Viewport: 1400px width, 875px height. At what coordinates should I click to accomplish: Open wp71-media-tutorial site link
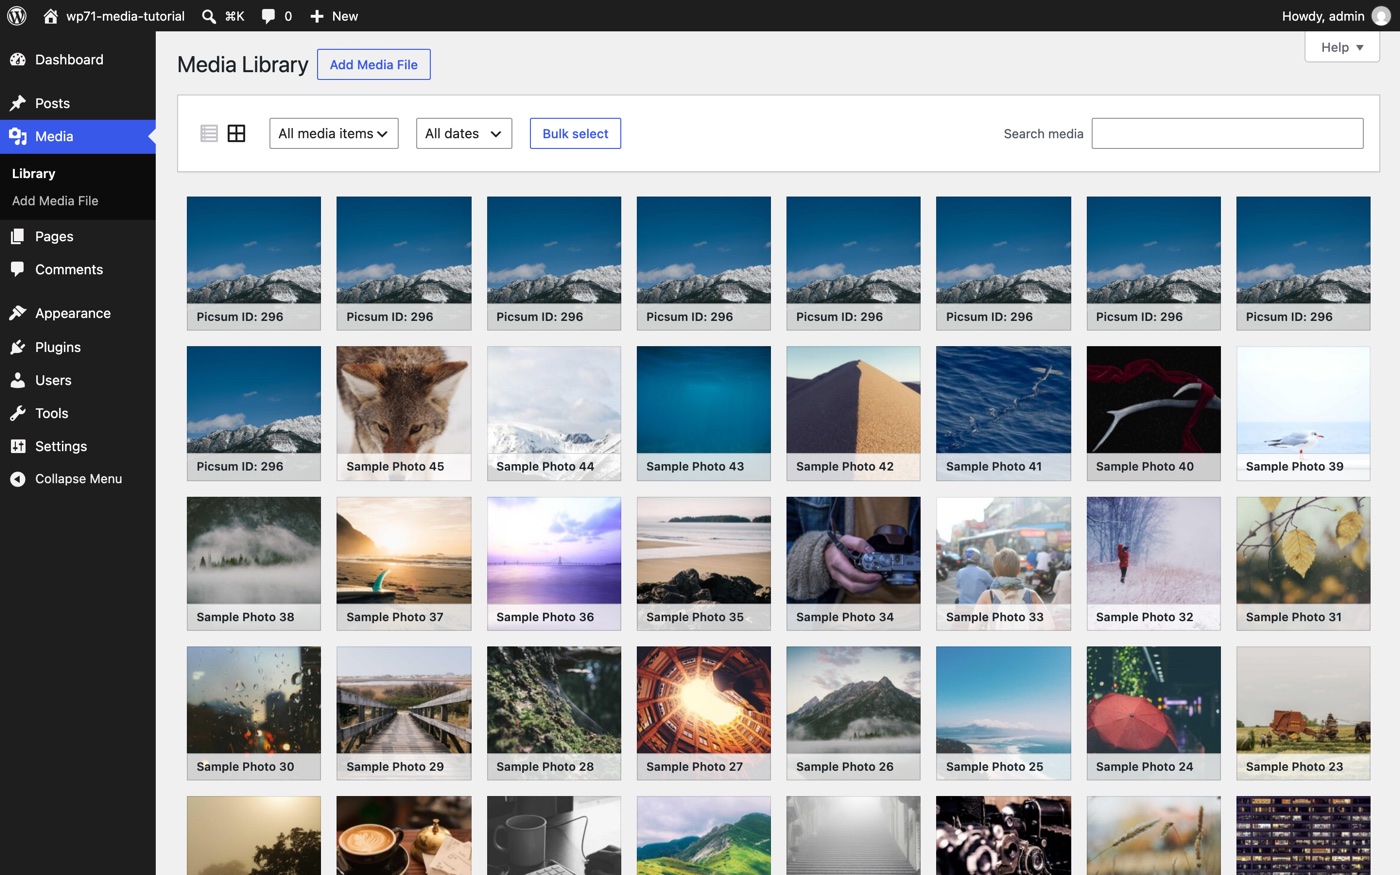(126, 16)
